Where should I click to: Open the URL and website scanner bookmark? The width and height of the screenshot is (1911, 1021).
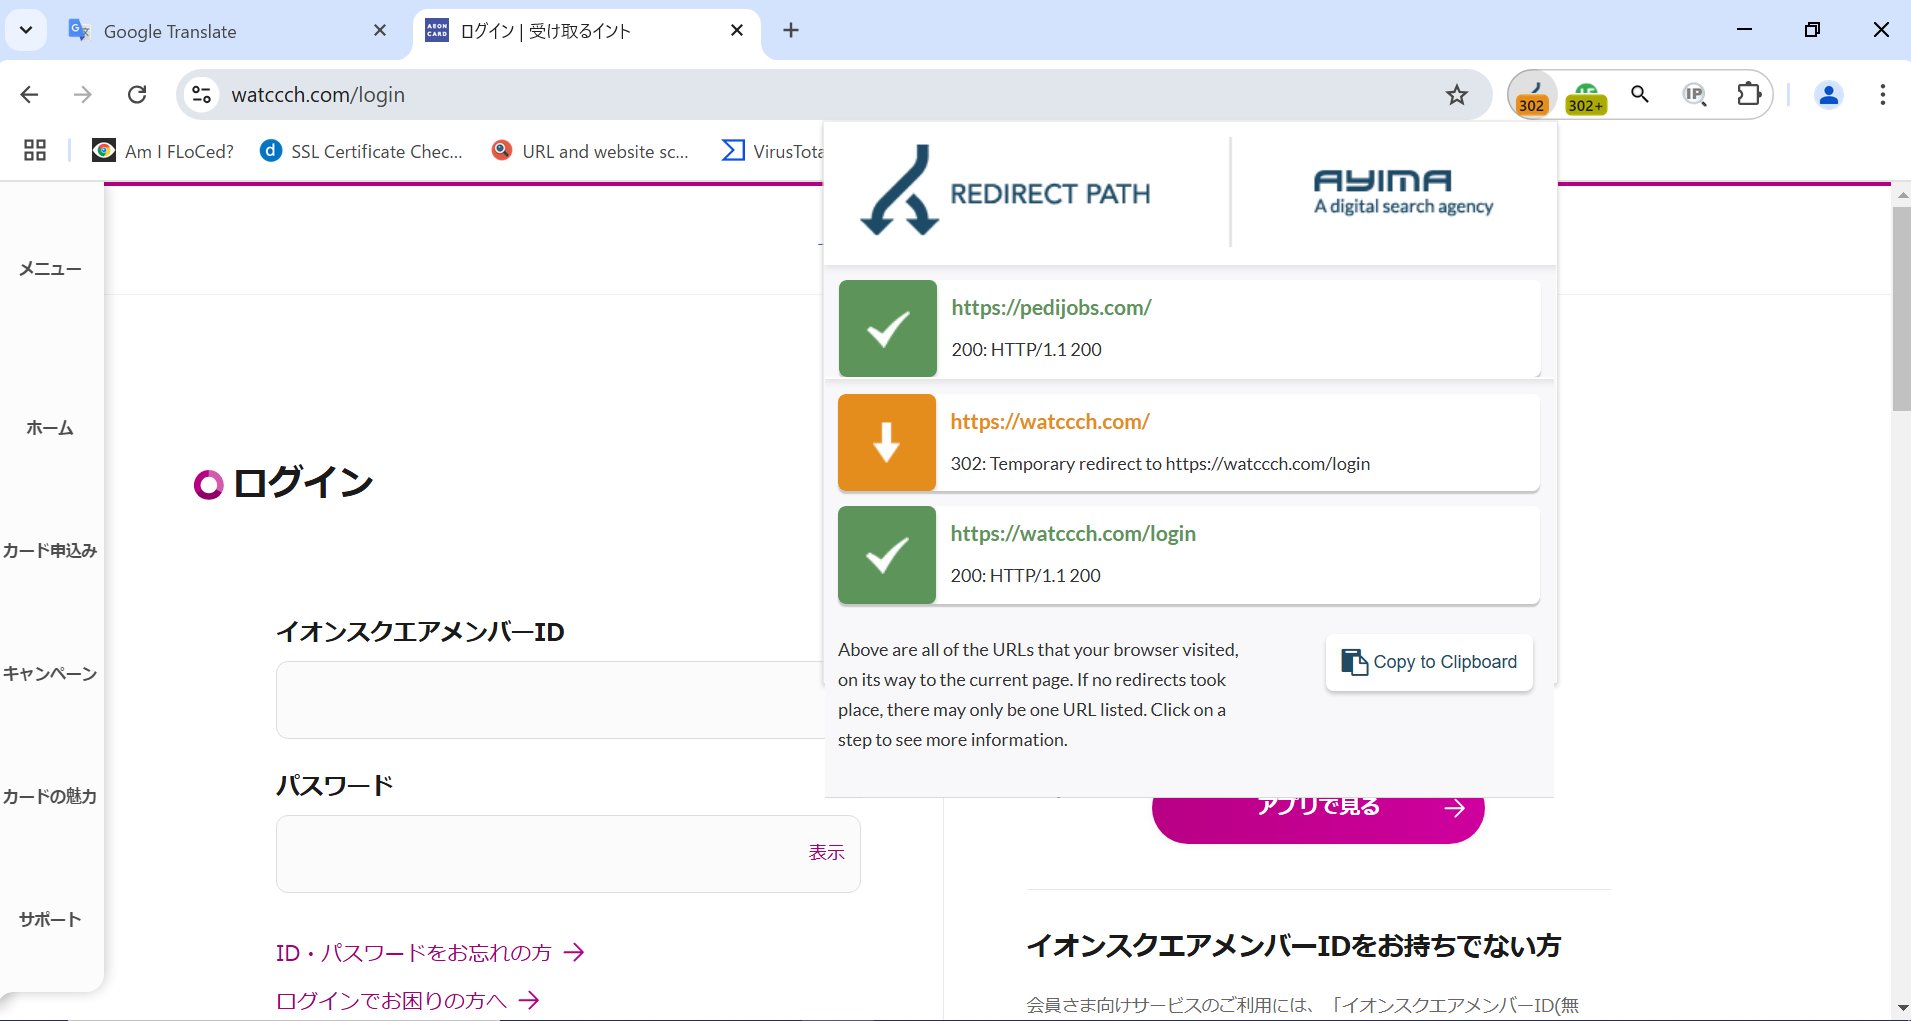point(591,151)
